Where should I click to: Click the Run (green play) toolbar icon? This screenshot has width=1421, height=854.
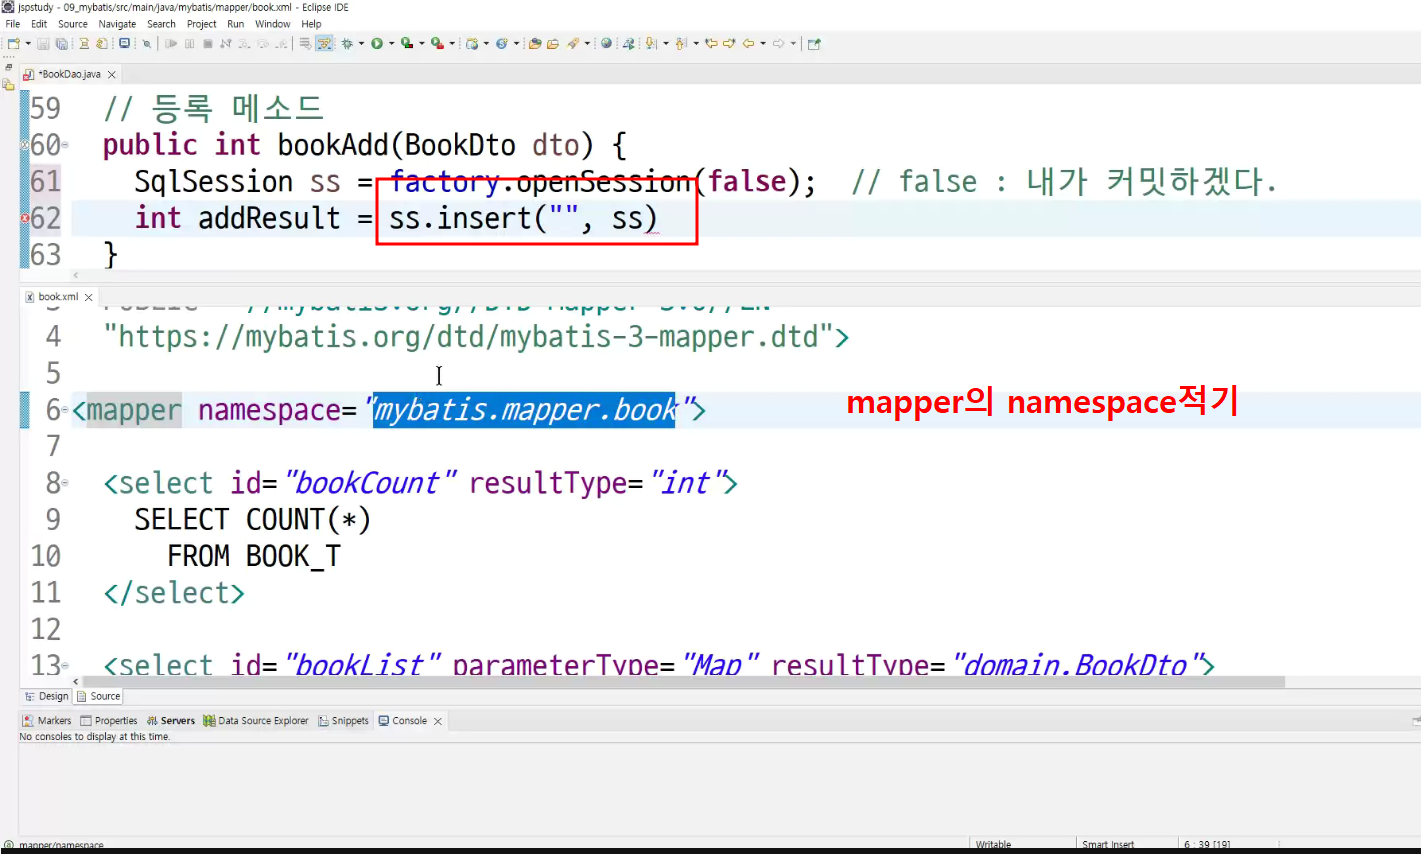pos(377,43)
